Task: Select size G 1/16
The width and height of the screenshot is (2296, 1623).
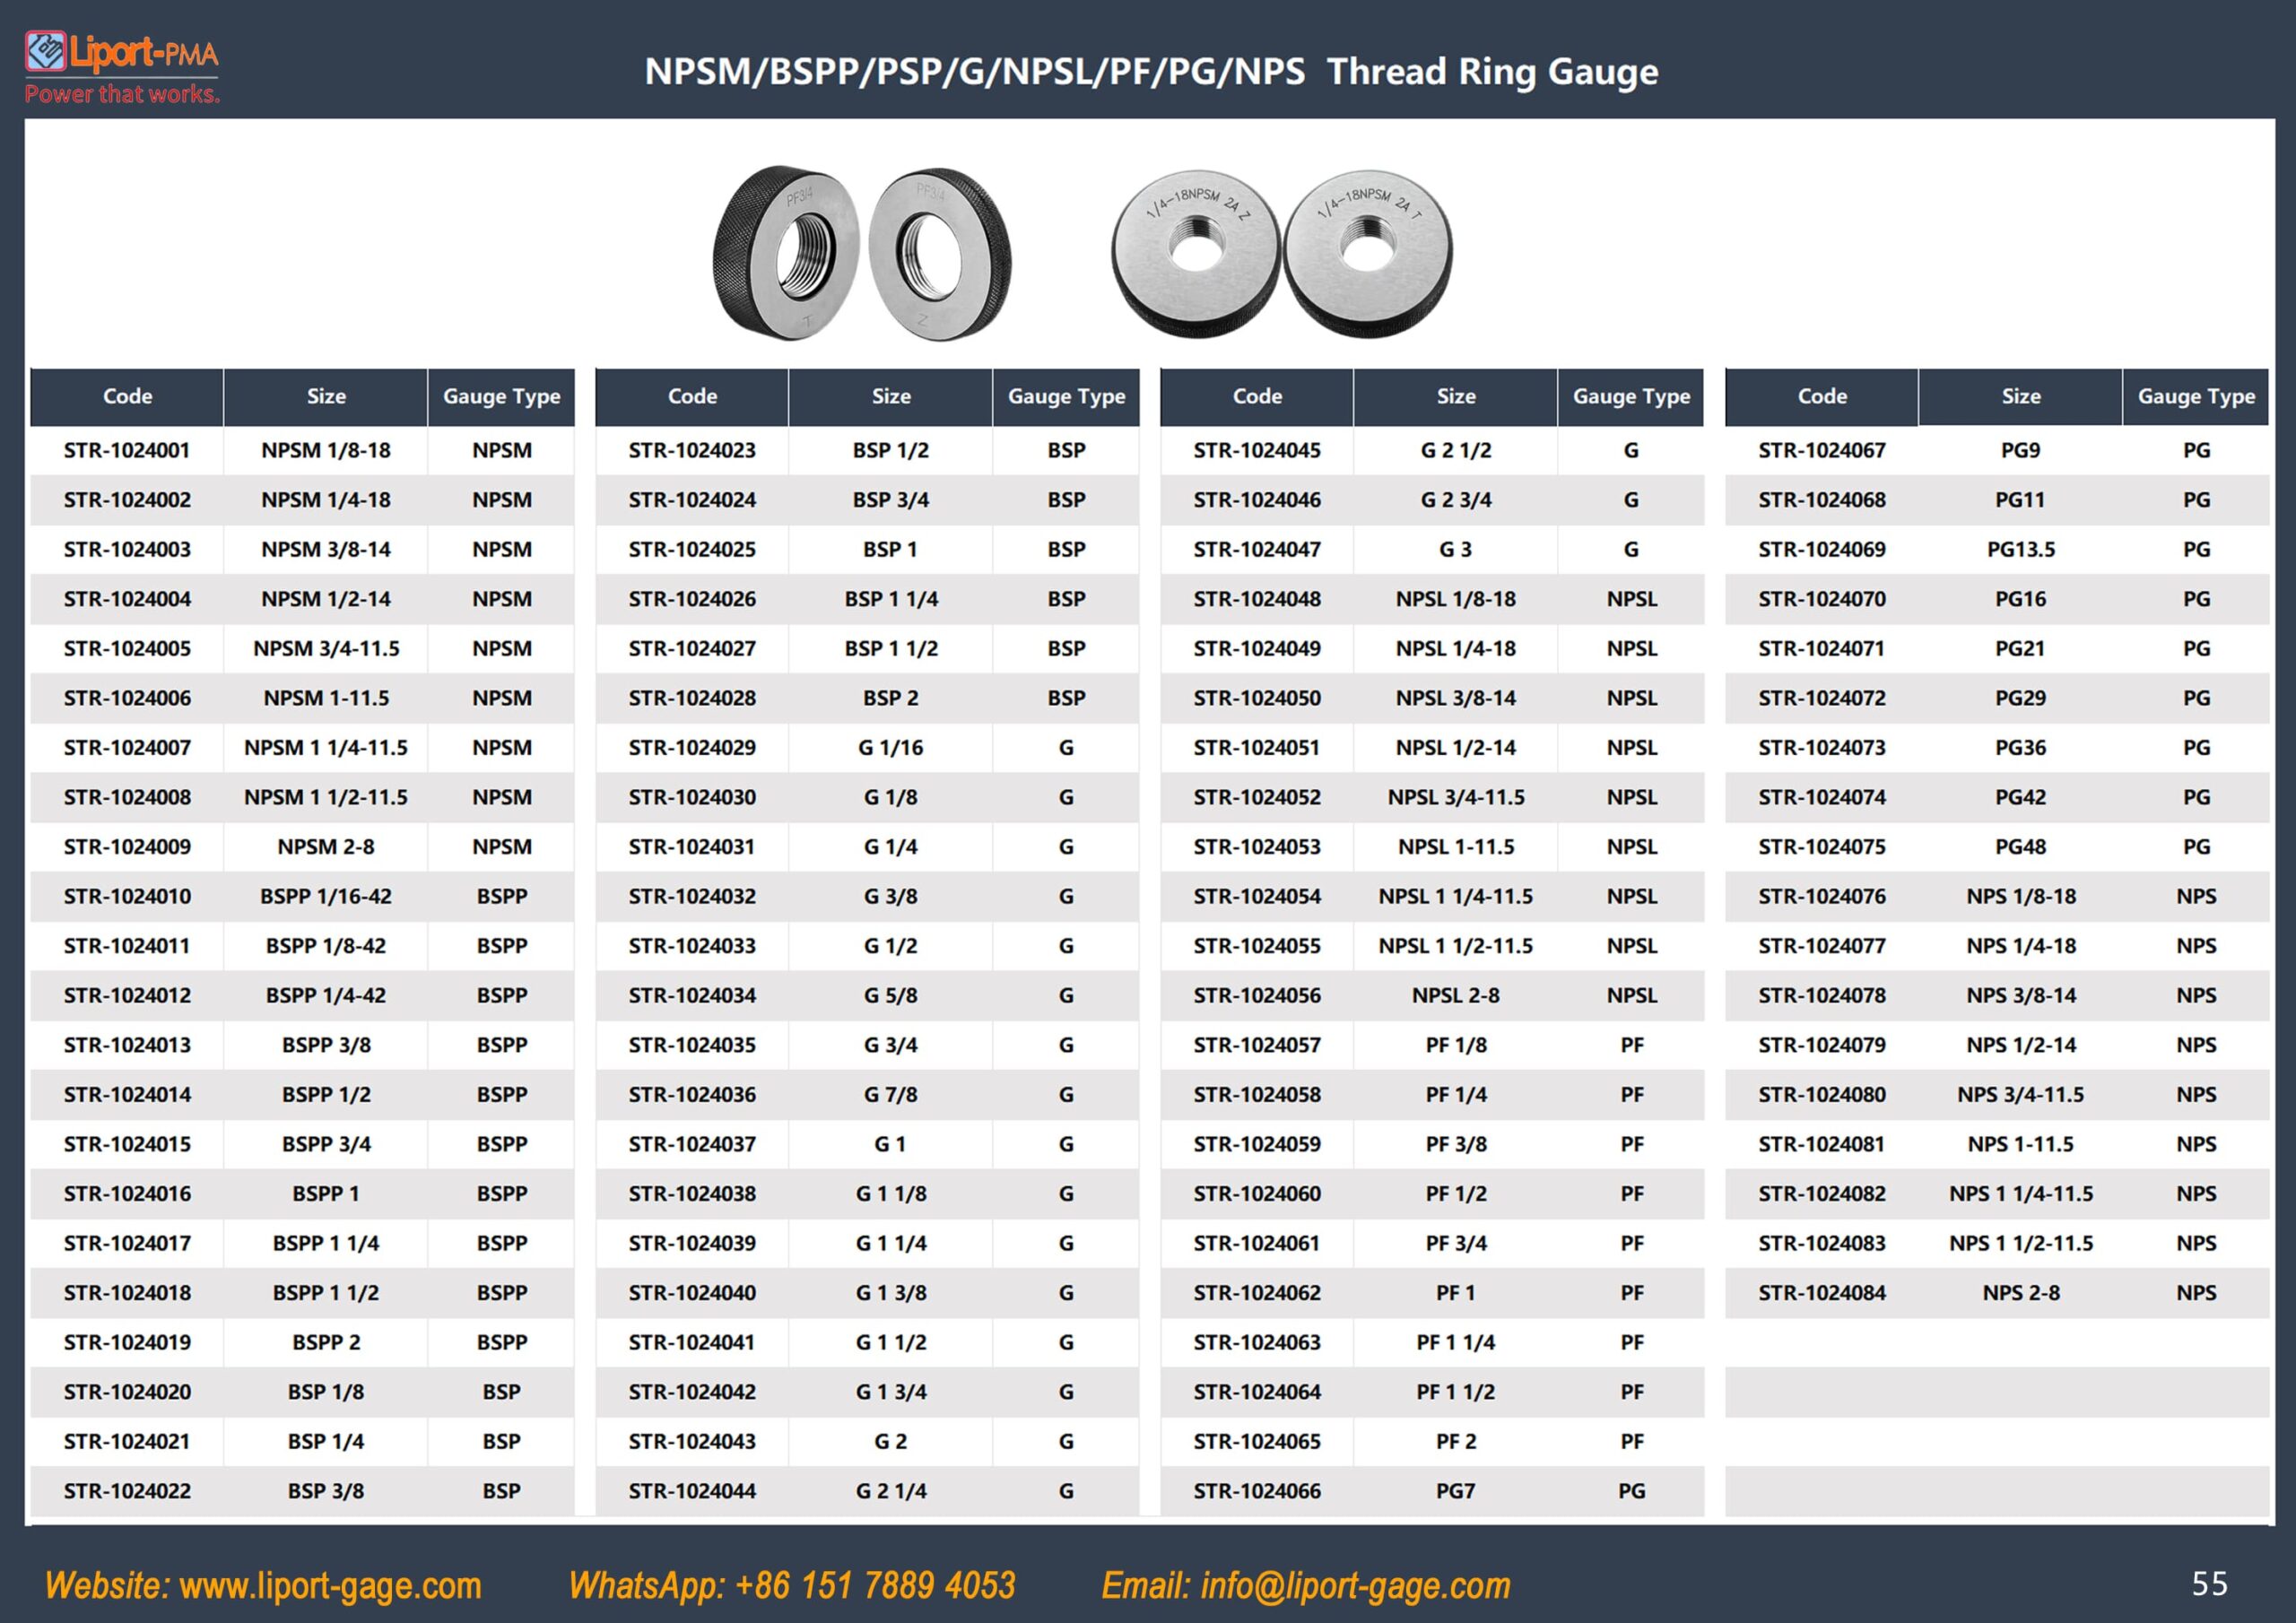Action: [891, 748]
